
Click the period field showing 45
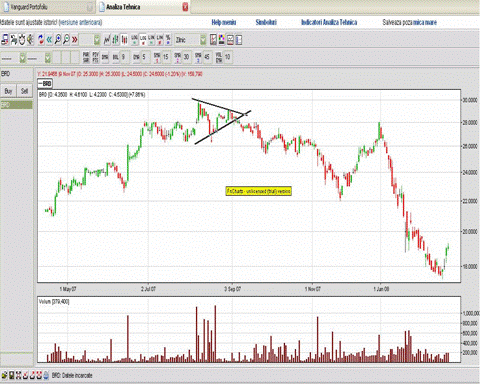[x=207, y=57]
